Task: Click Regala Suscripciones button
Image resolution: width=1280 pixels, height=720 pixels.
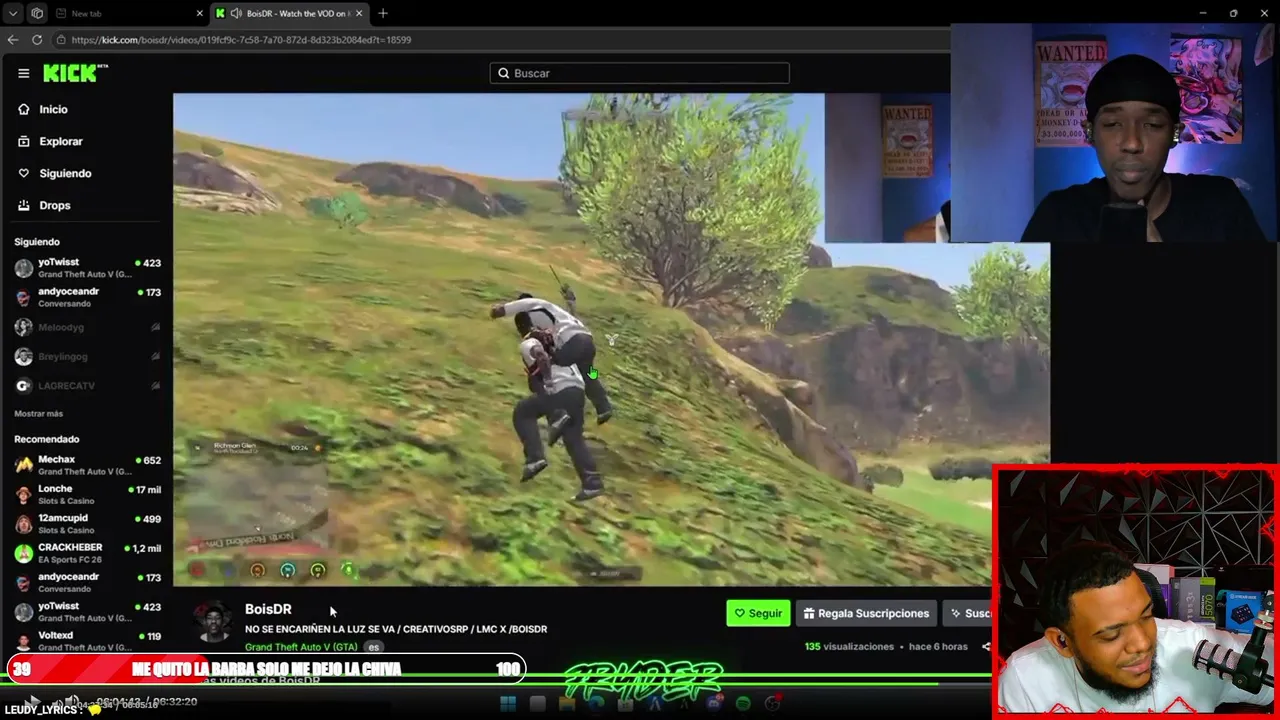Action: point(866,613)
